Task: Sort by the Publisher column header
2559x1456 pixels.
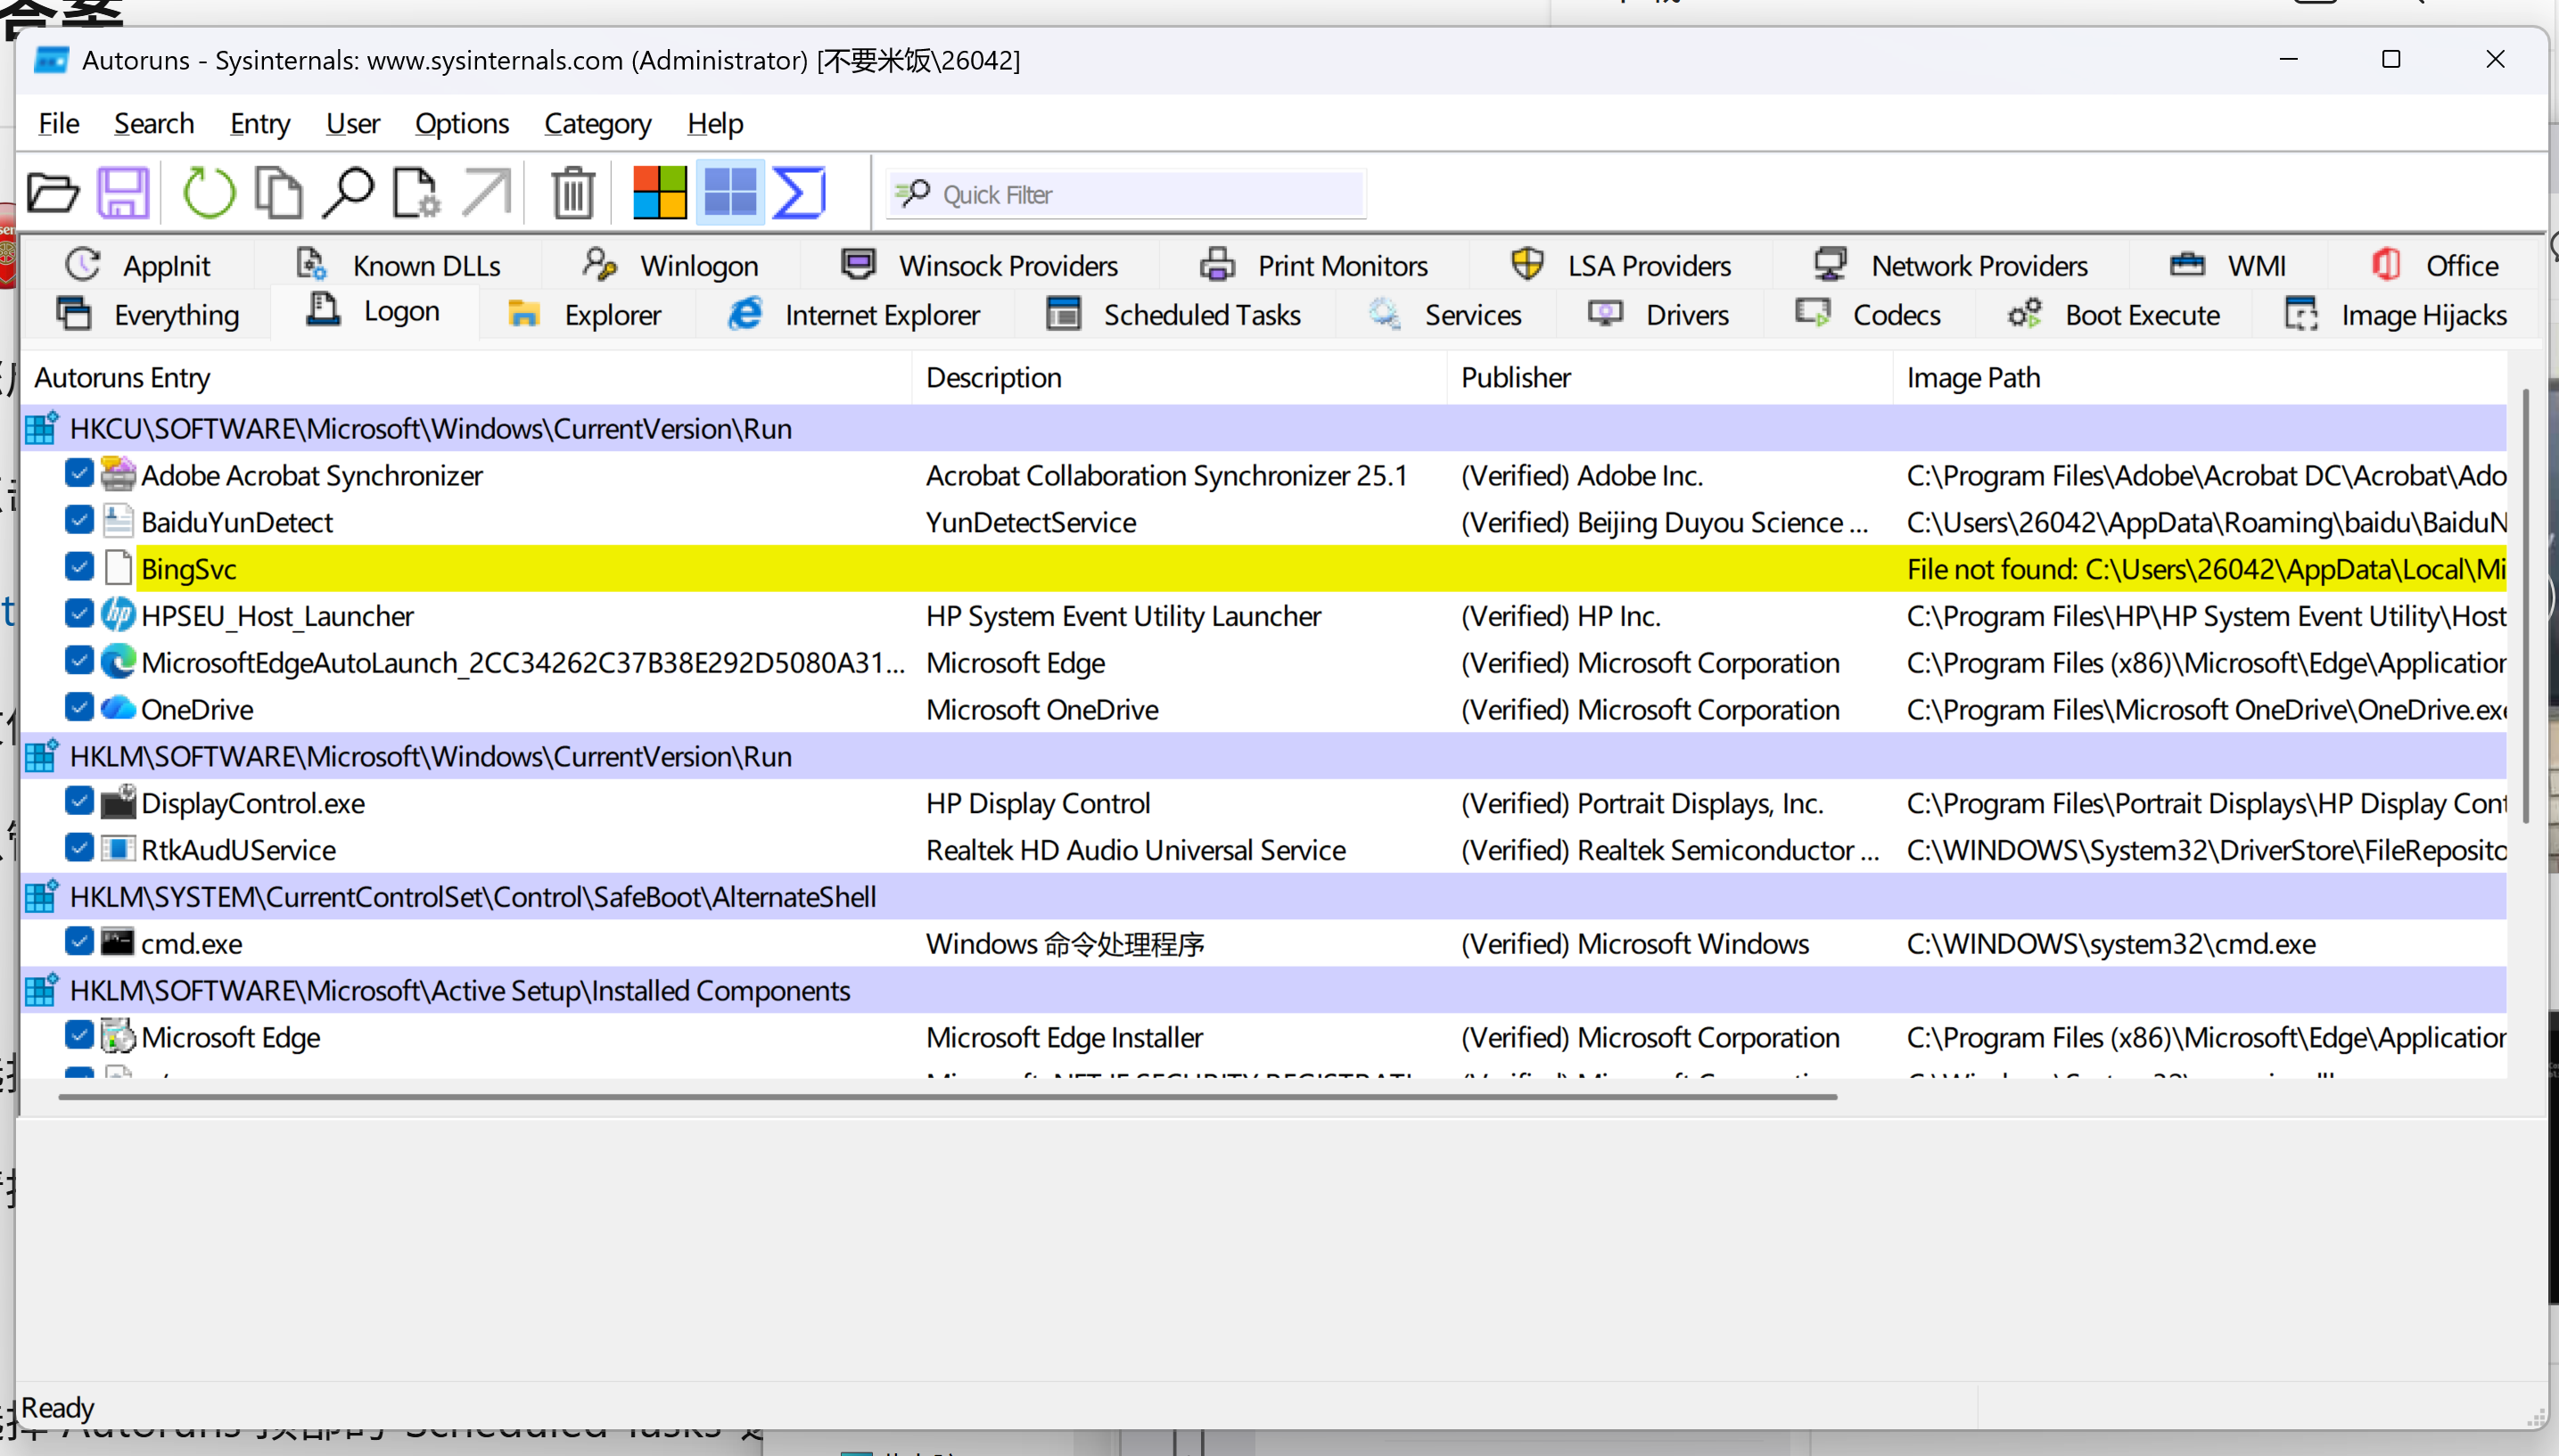Action: [x=1669, y=377]
